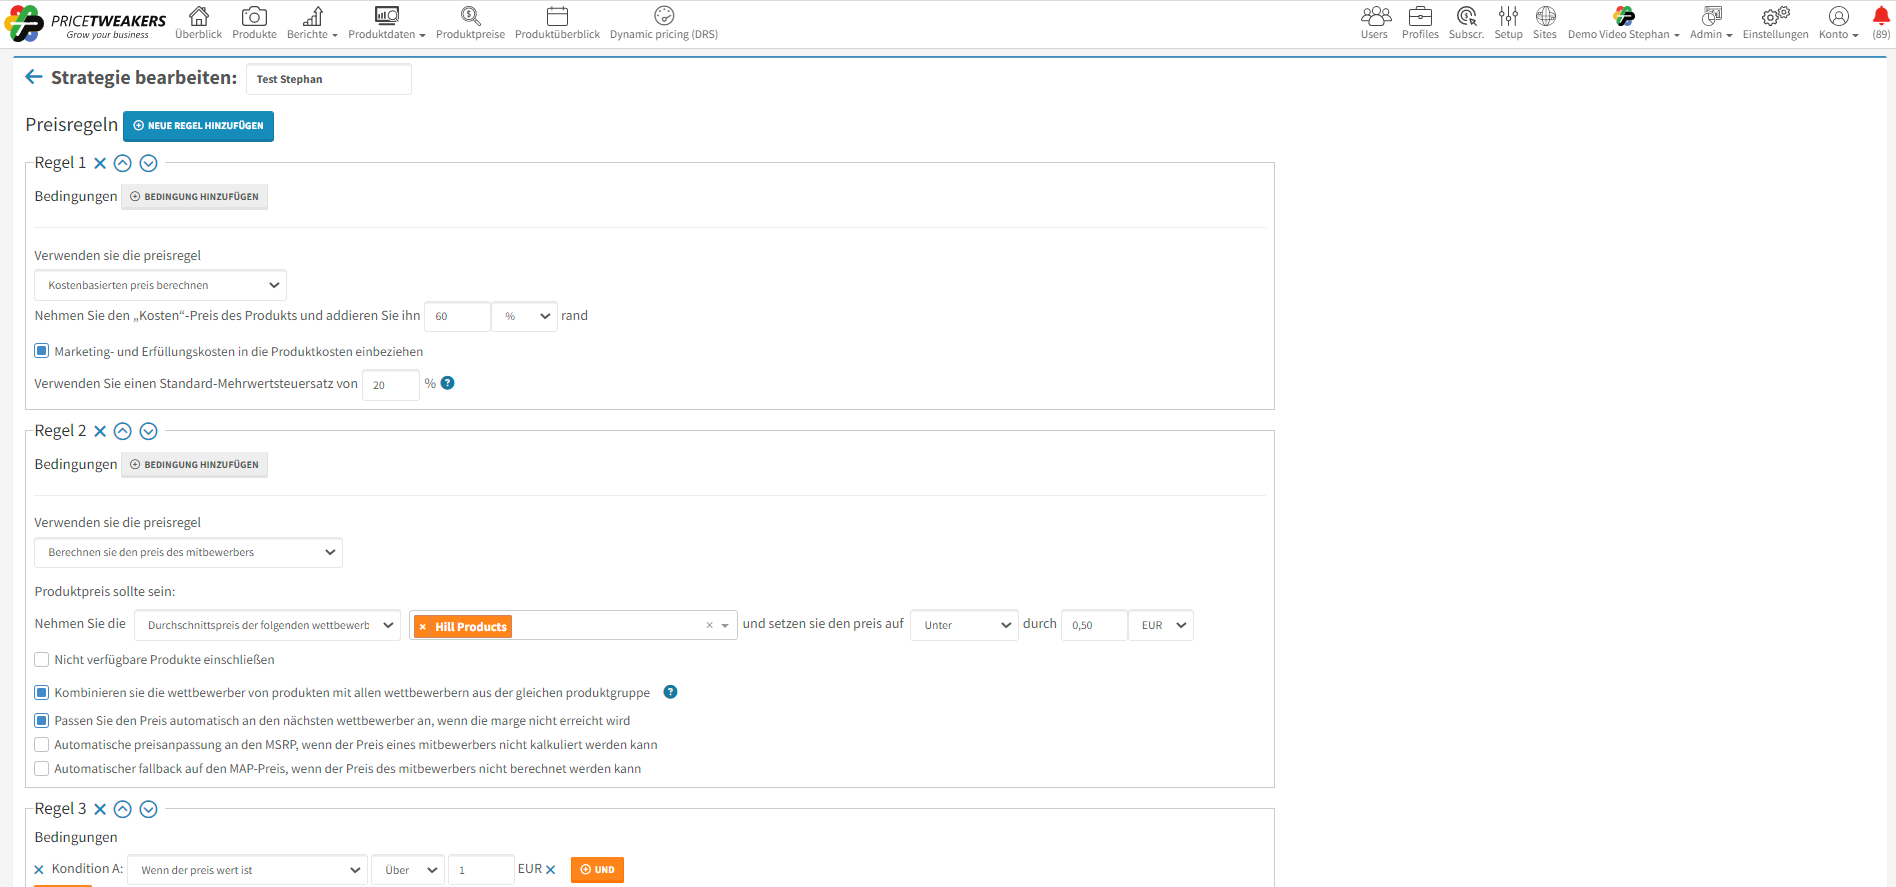Image resolution: width=1896 pixels, height=887 pixels.
Task: Delete Regel 2 with the X icon
Action: click(x=100, y=431)
